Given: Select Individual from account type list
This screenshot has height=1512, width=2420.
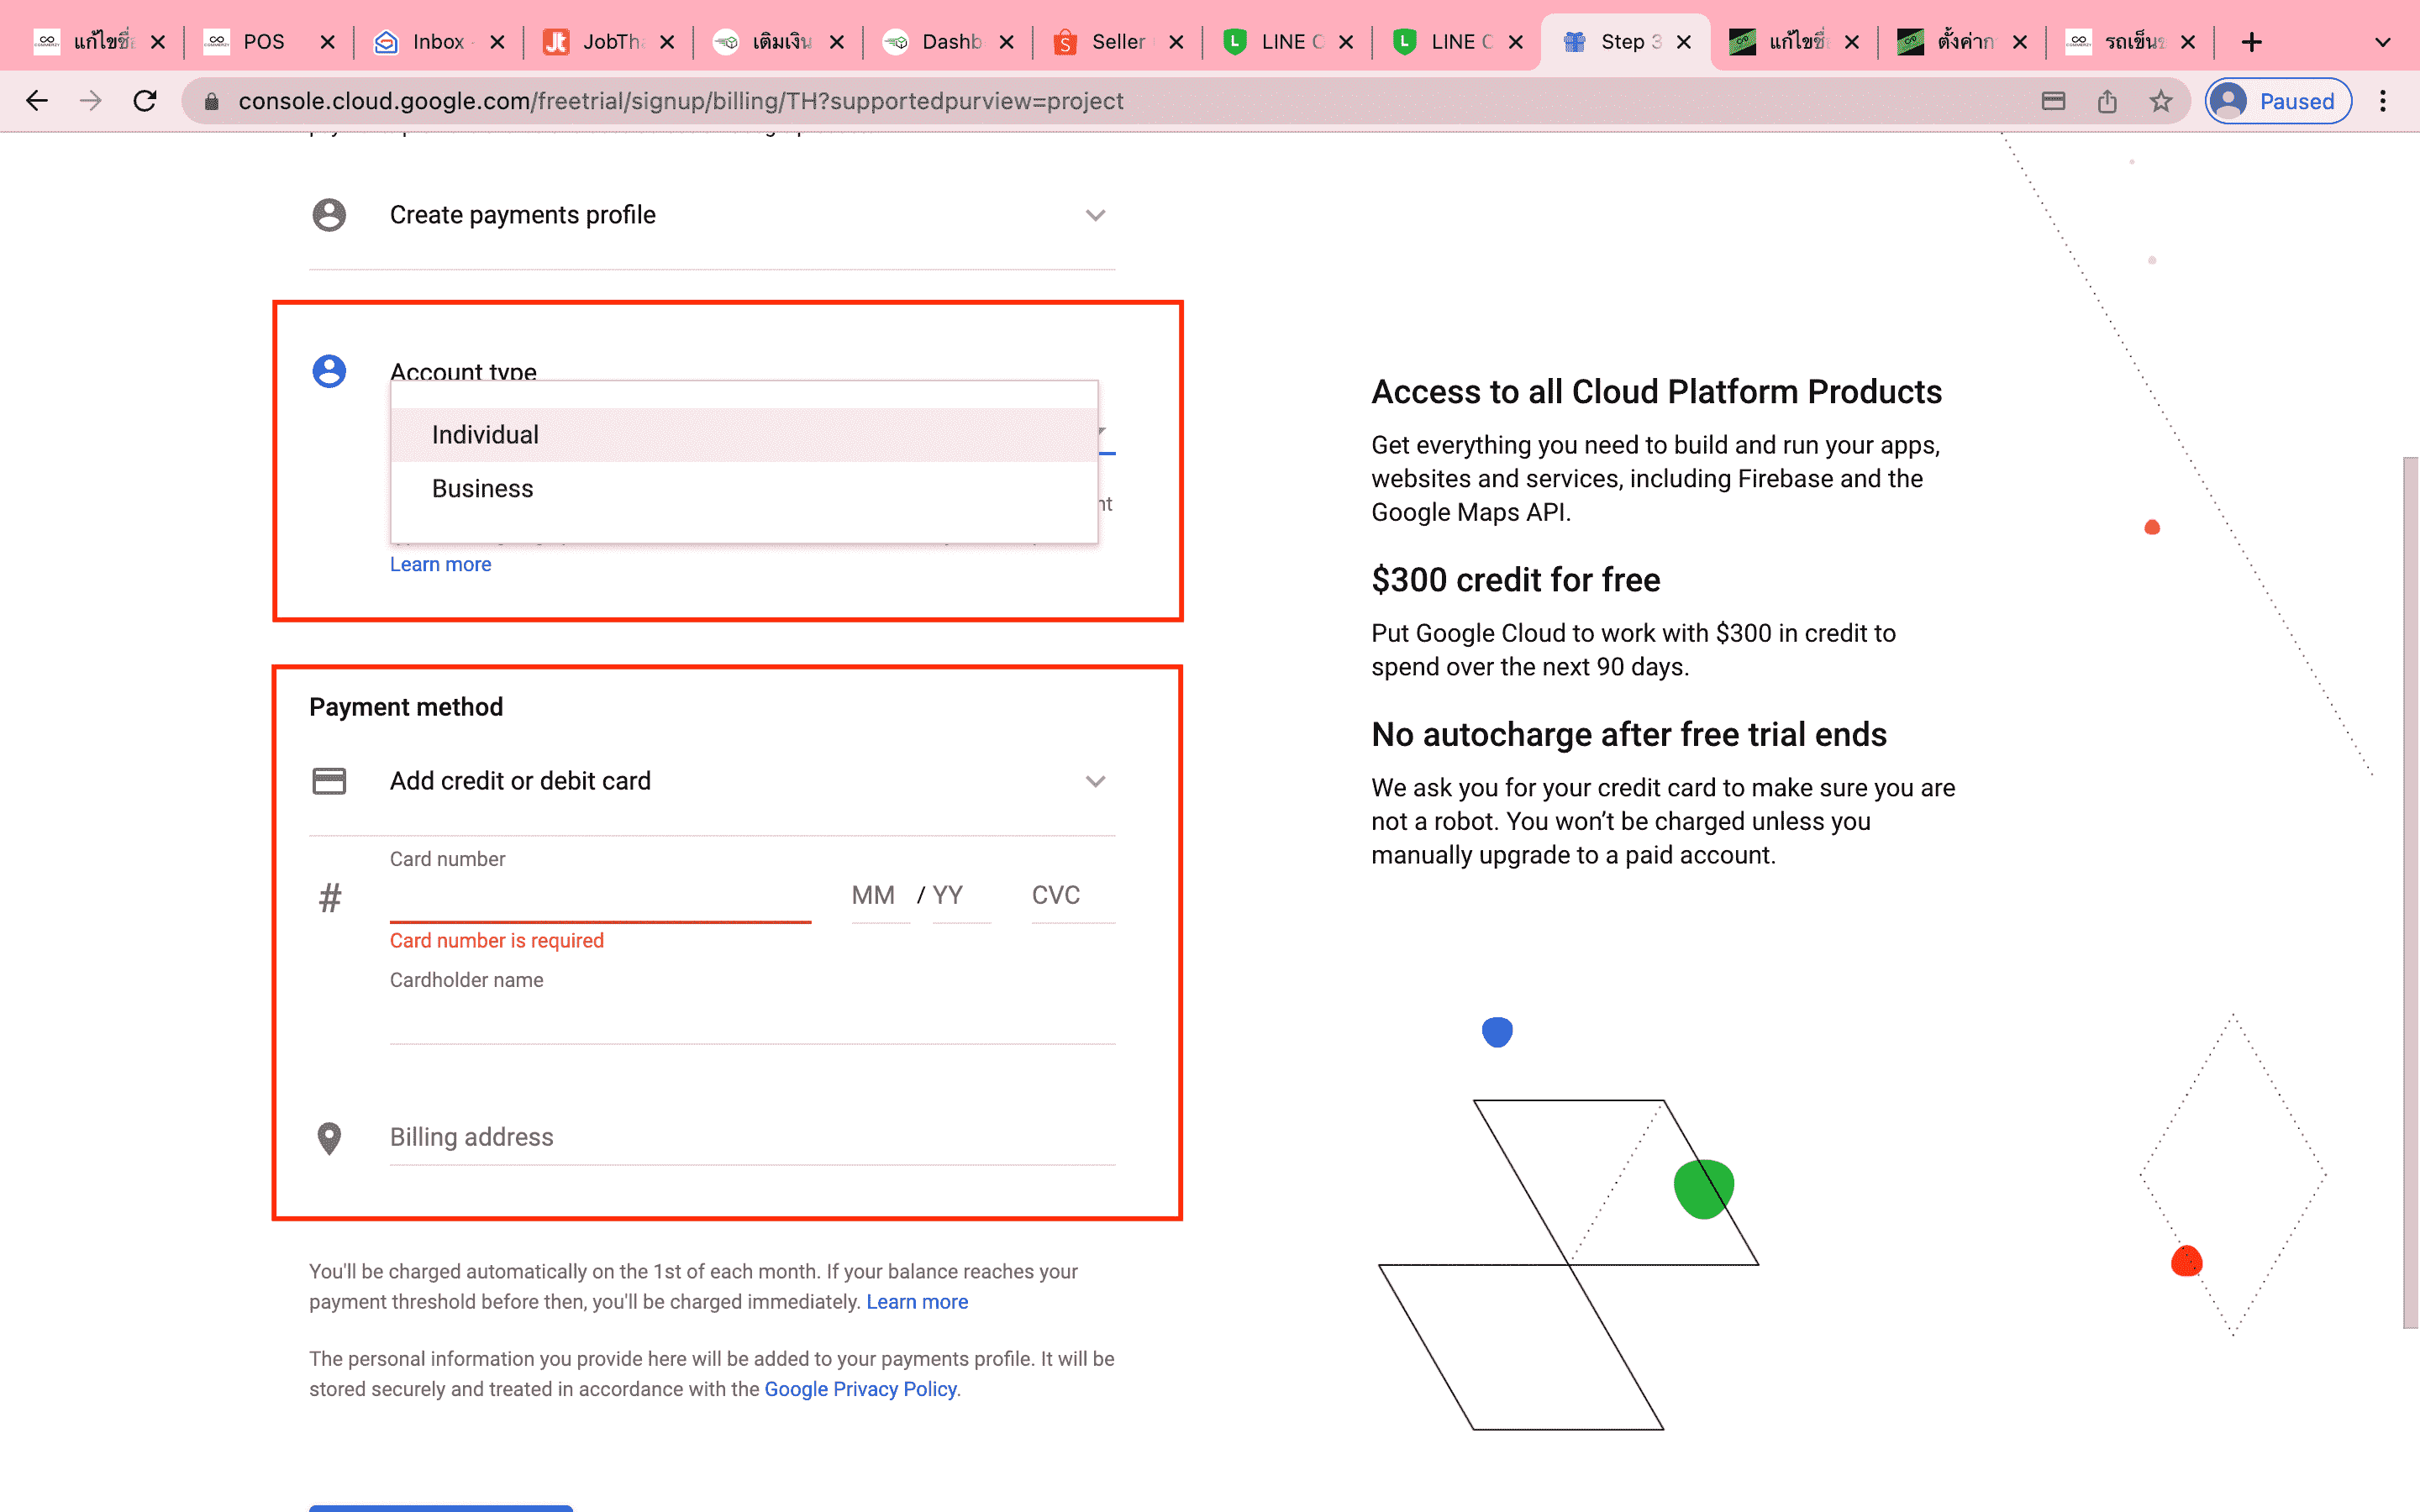Looking at the screenshot, I should pyautogui.click(x=744, y=435).
